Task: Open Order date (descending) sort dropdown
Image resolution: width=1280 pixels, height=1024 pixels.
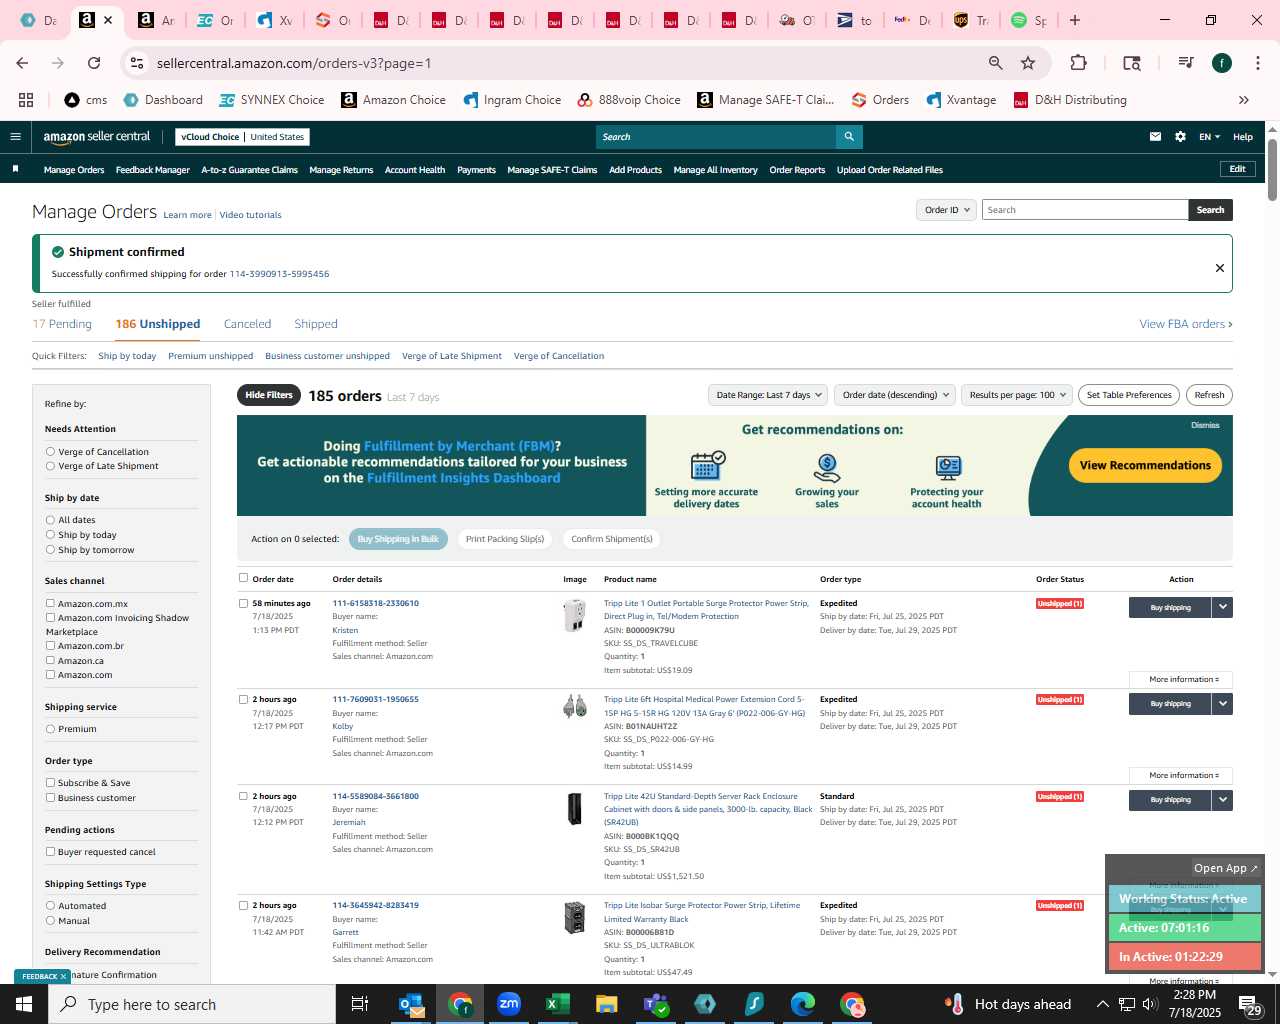Action: click(895, 395)
